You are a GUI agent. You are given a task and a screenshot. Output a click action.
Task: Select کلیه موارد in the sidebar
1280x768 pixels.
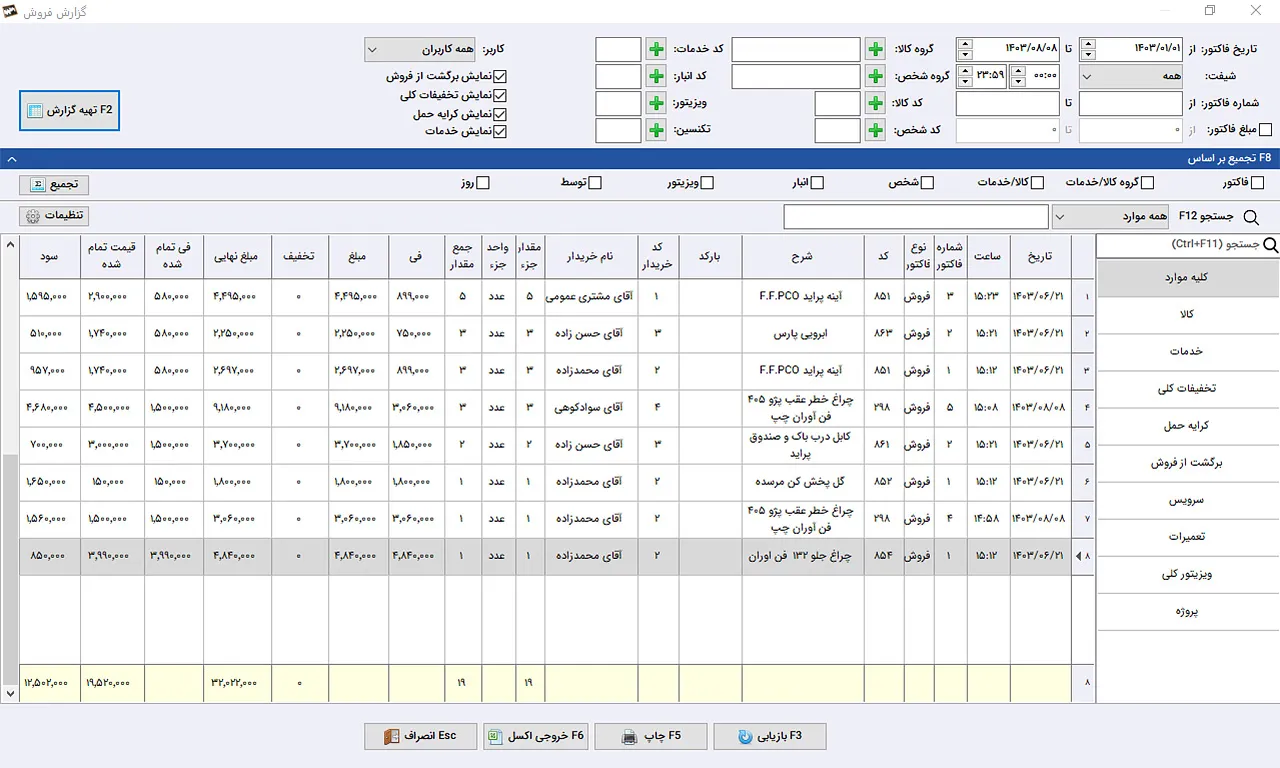1188,278
